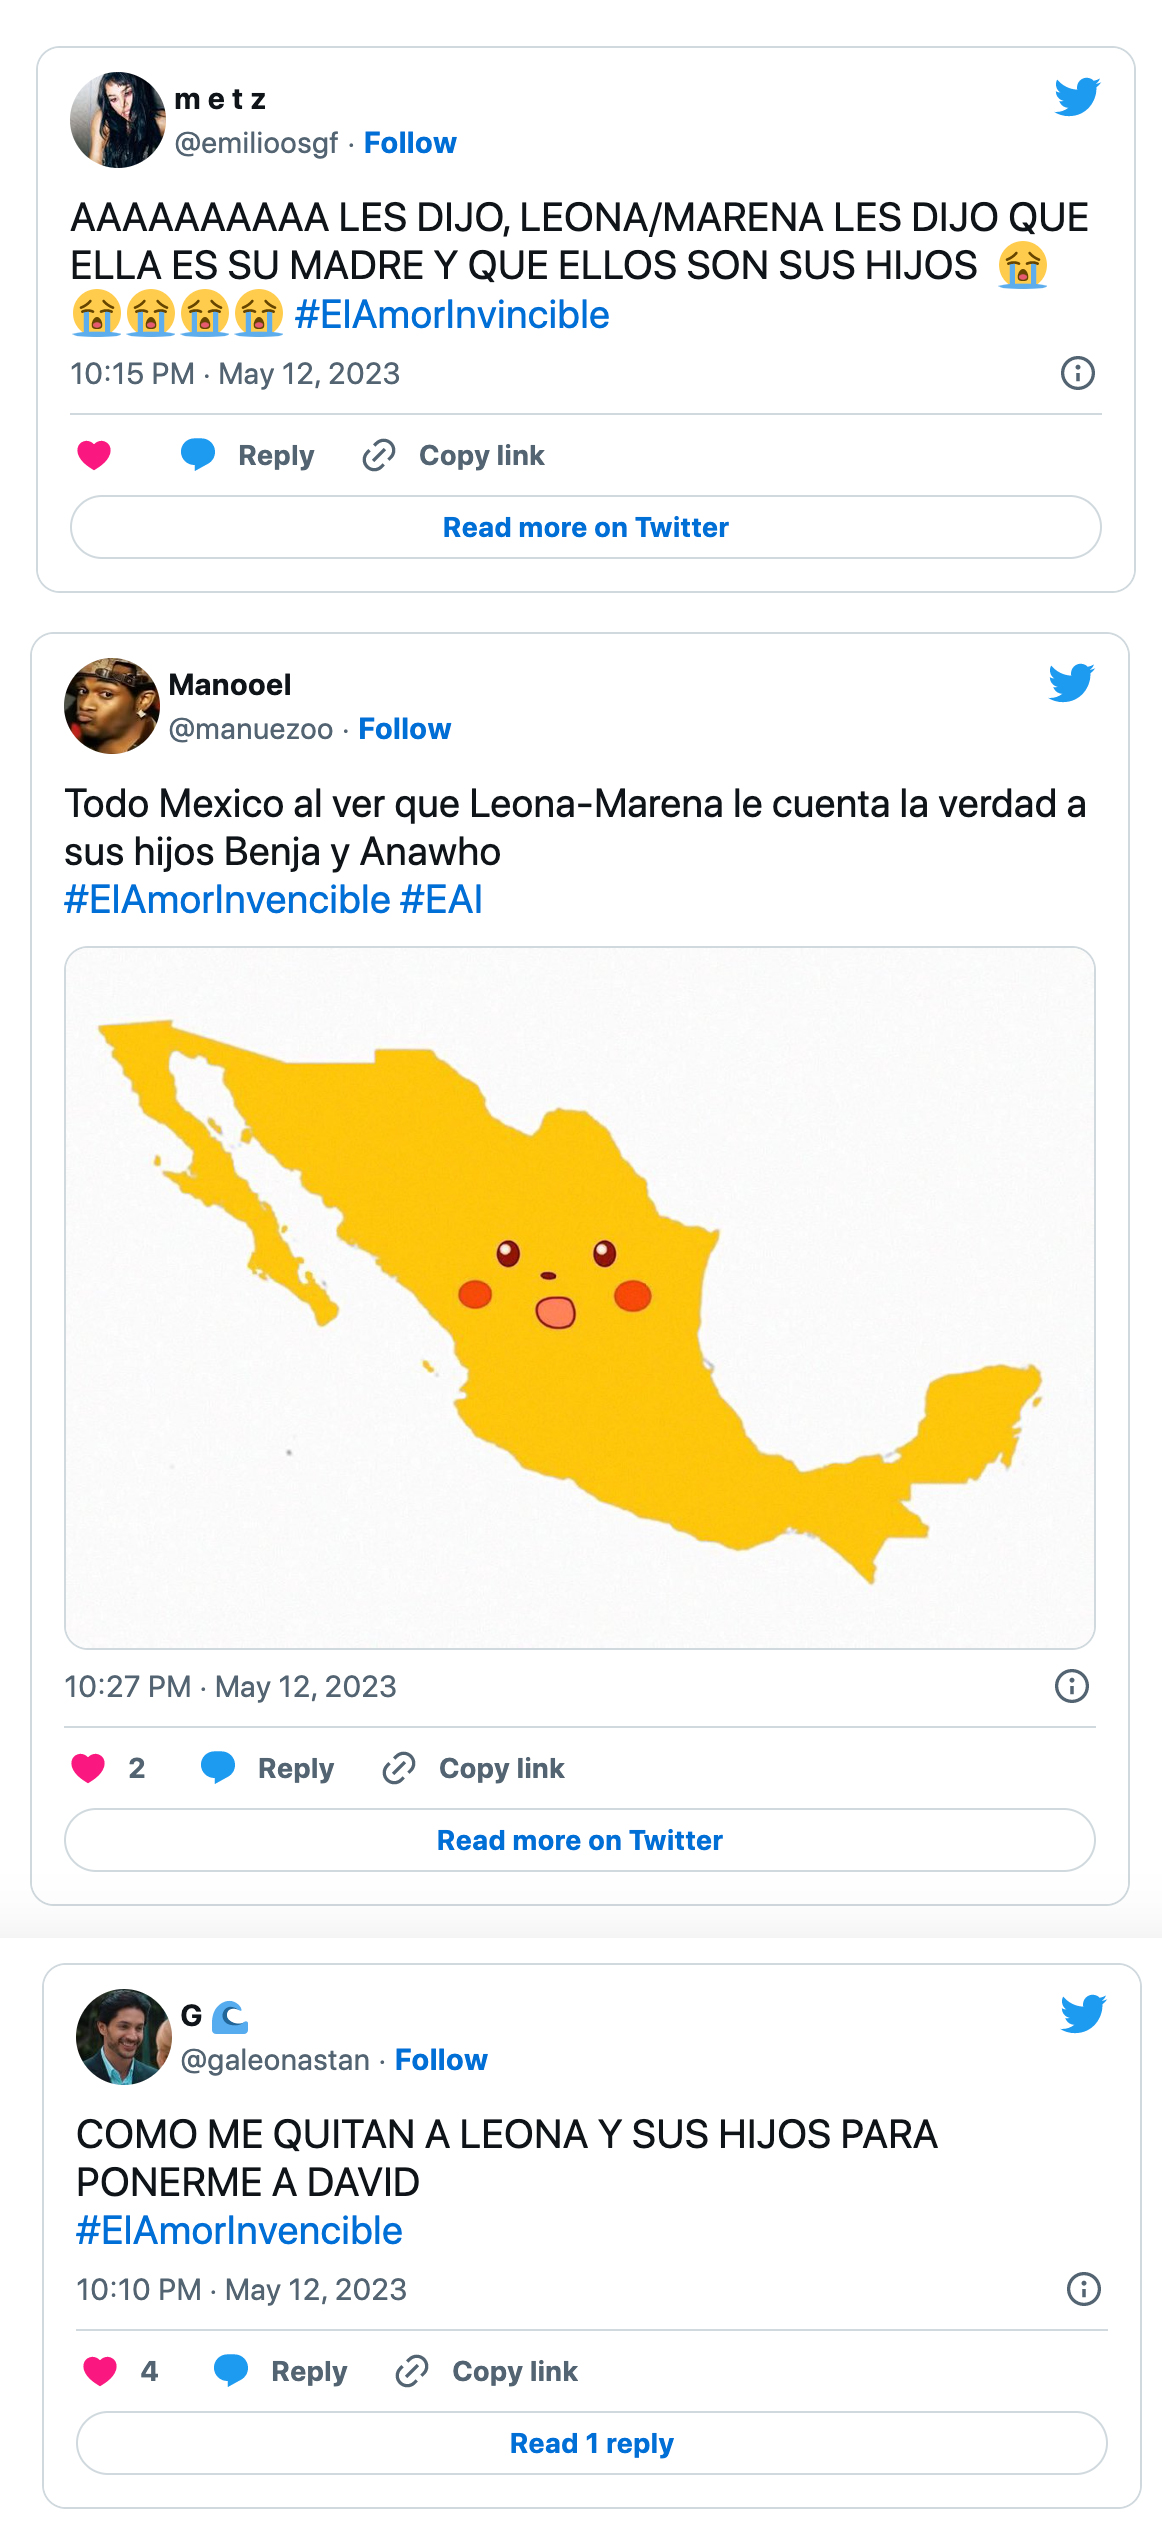Click Twitter bird icon on galeonastan tweet
The image size is (1162, 2536).
pyautogui.click(x=1083, y=2014)
